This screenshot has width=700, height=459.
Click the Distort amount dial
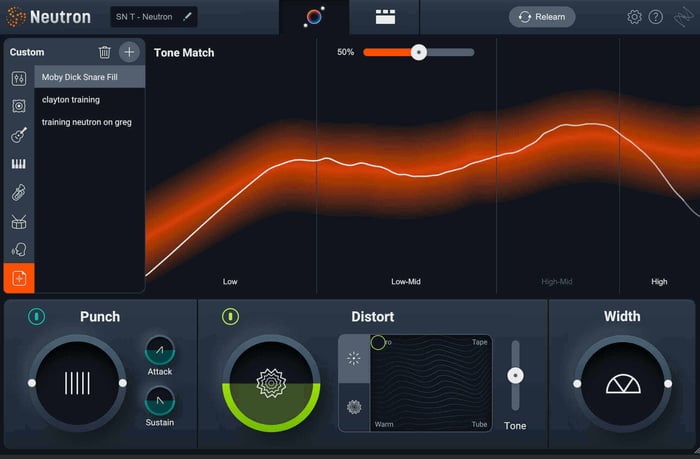click(x=271, y=383)
